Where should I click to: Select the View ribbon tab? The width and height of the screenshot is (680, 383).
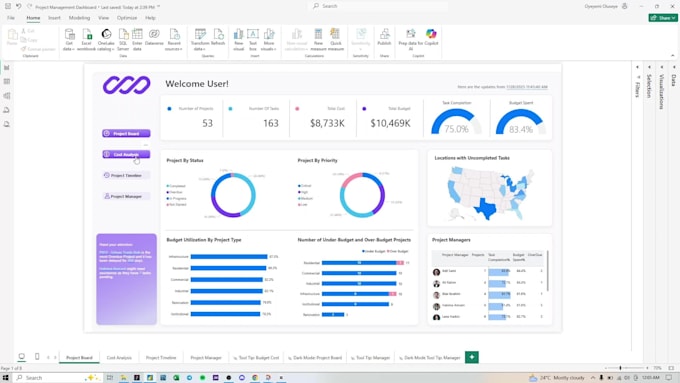click(104, 18)
